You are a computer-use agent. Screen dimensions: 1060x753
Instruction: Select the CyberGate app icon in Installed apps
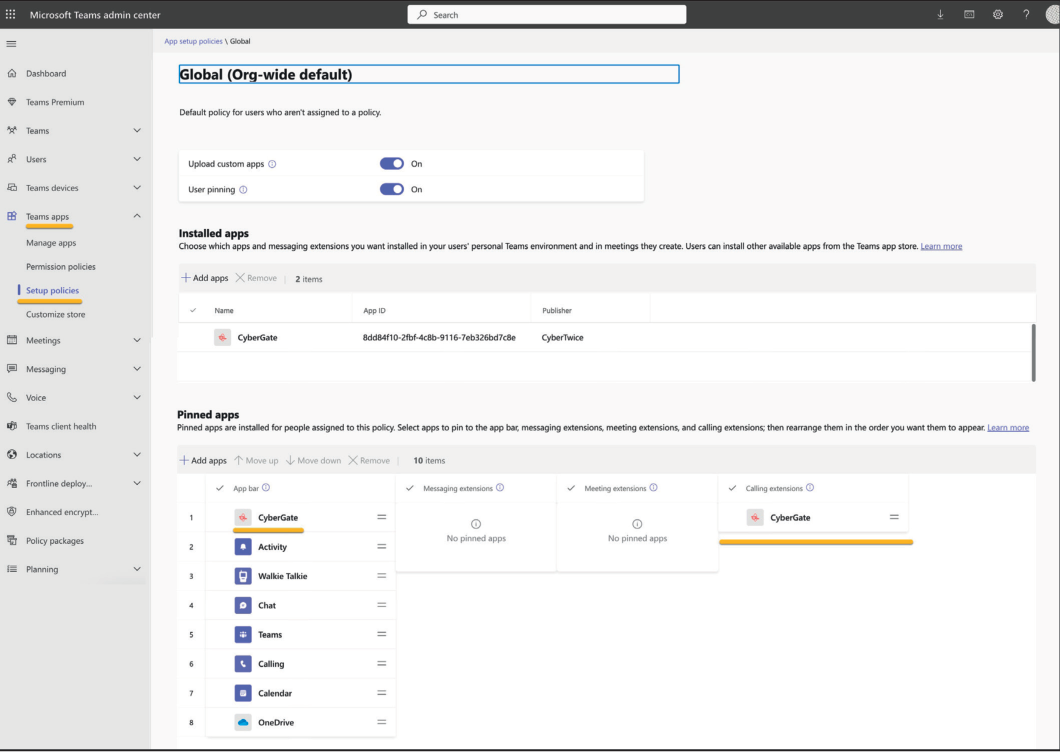coord(222,337)
